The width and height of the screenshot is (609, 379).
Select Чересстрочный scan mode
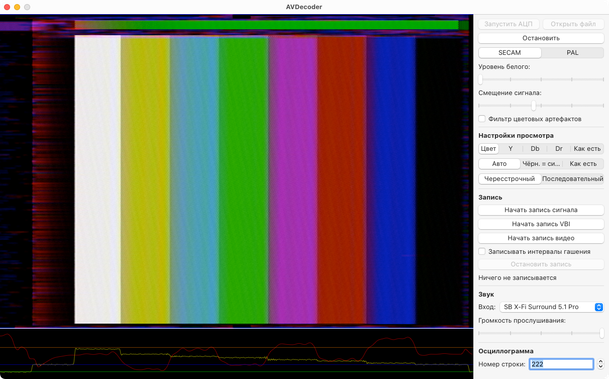tap(510, 179)
